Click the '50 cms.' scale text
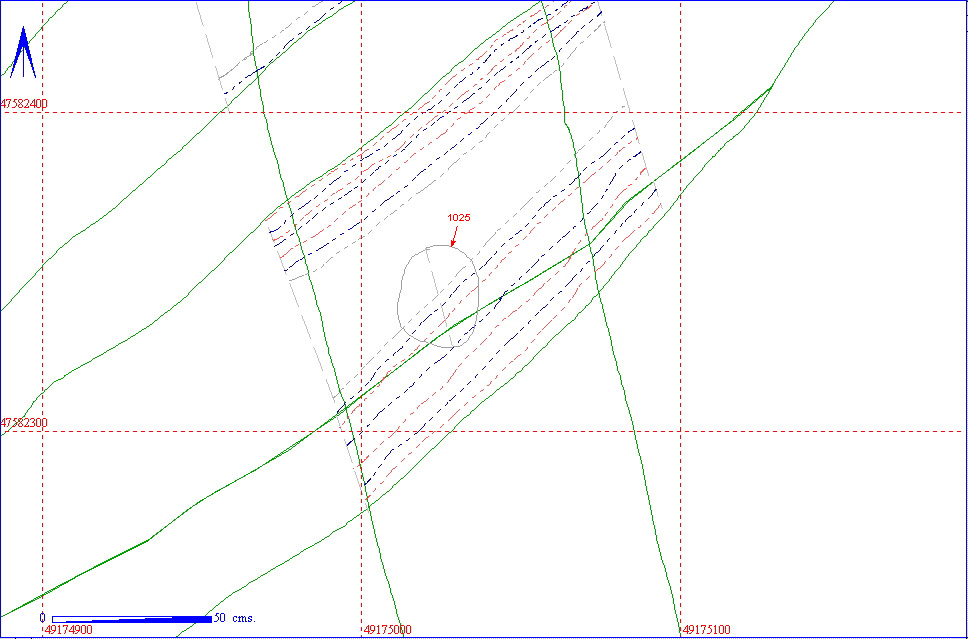This screenshot has height=639, width=968. [235, 617]
